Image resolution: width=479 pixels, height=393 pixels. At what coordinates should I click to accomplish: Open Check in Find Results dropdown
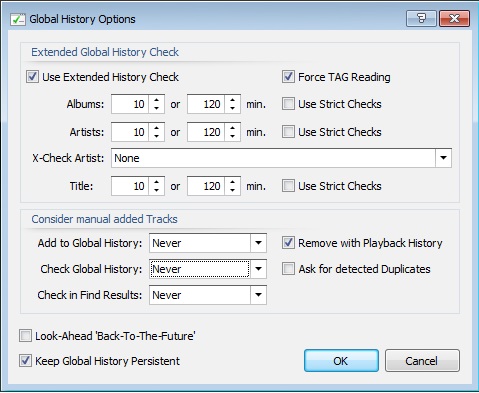[x=258, y=295]
